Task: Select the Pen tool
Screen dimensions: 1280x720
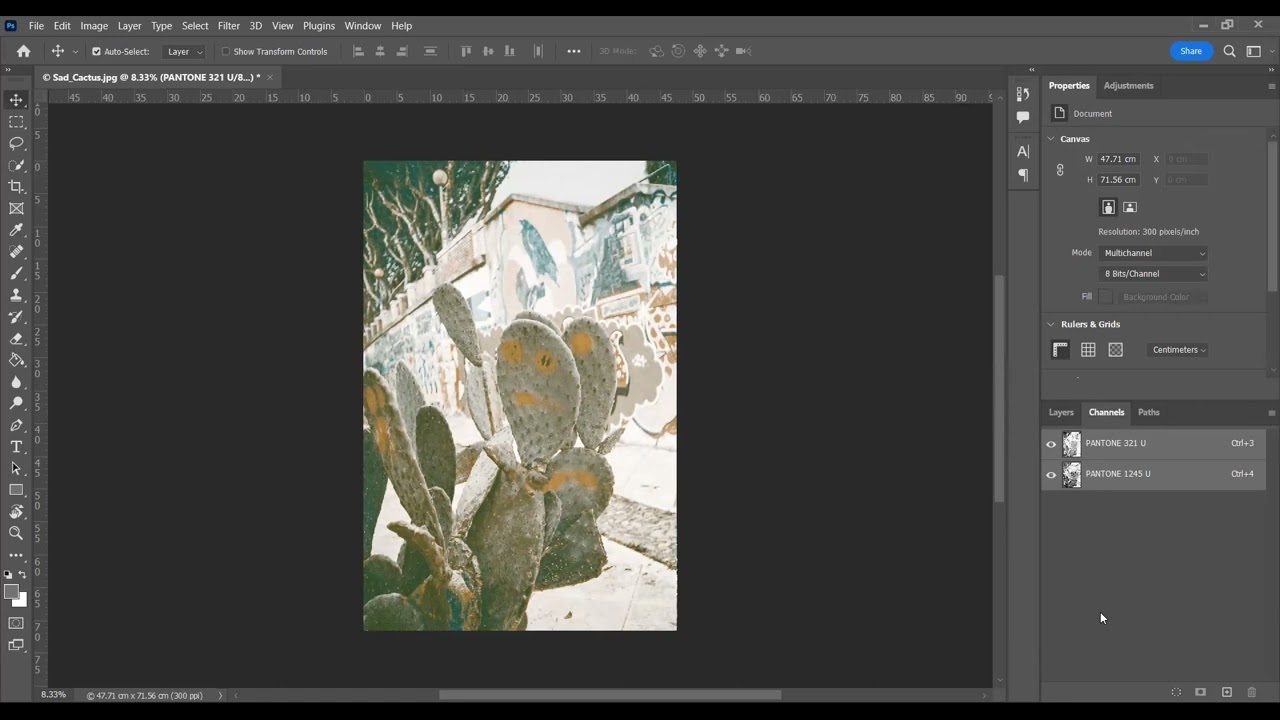Action: 16,425
